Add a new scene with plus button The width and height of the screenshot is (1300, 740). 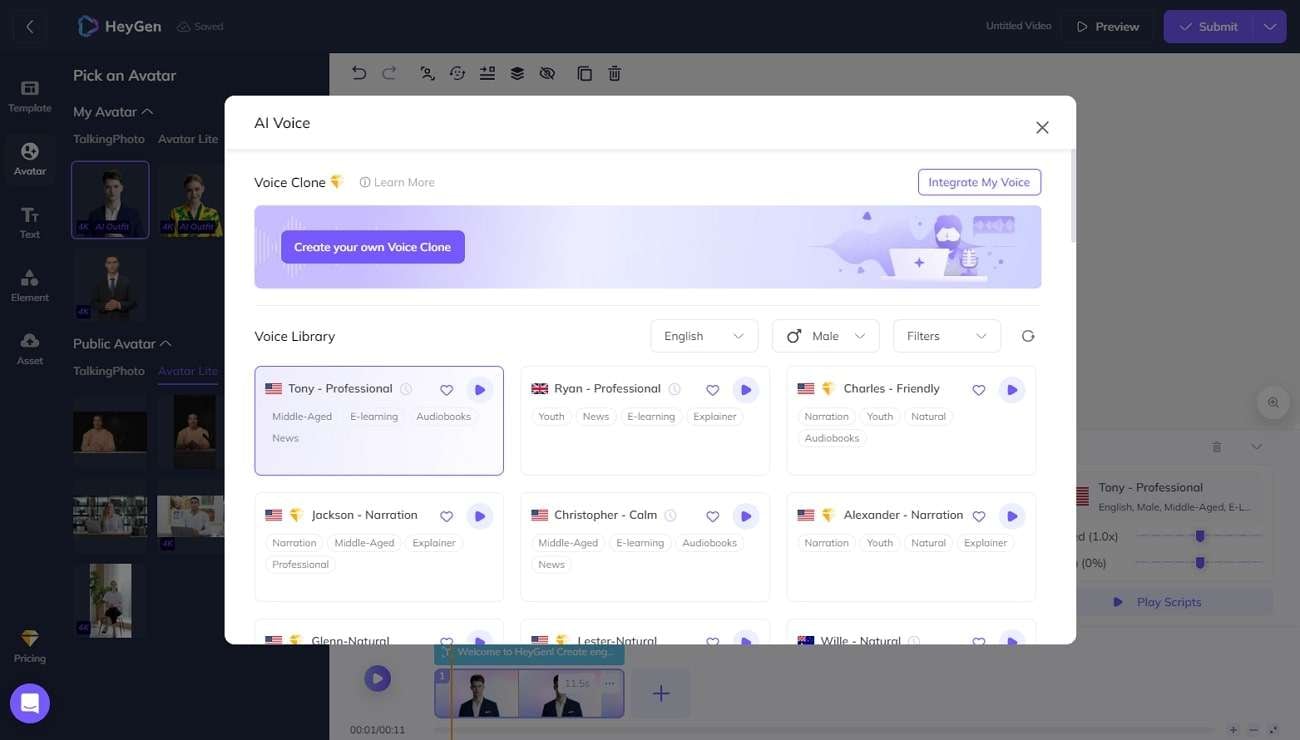pos(661,693)
